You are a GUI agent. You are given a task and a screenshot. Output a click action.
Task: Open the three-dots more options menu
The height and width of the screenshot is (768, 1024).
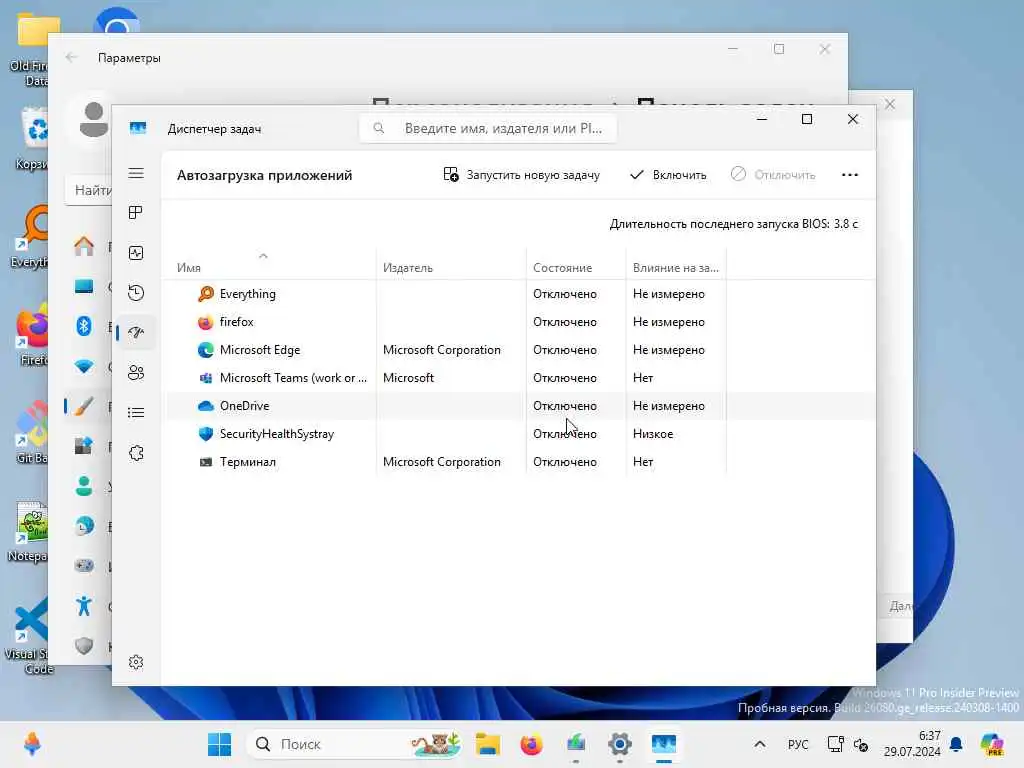[x=850, y=175]
